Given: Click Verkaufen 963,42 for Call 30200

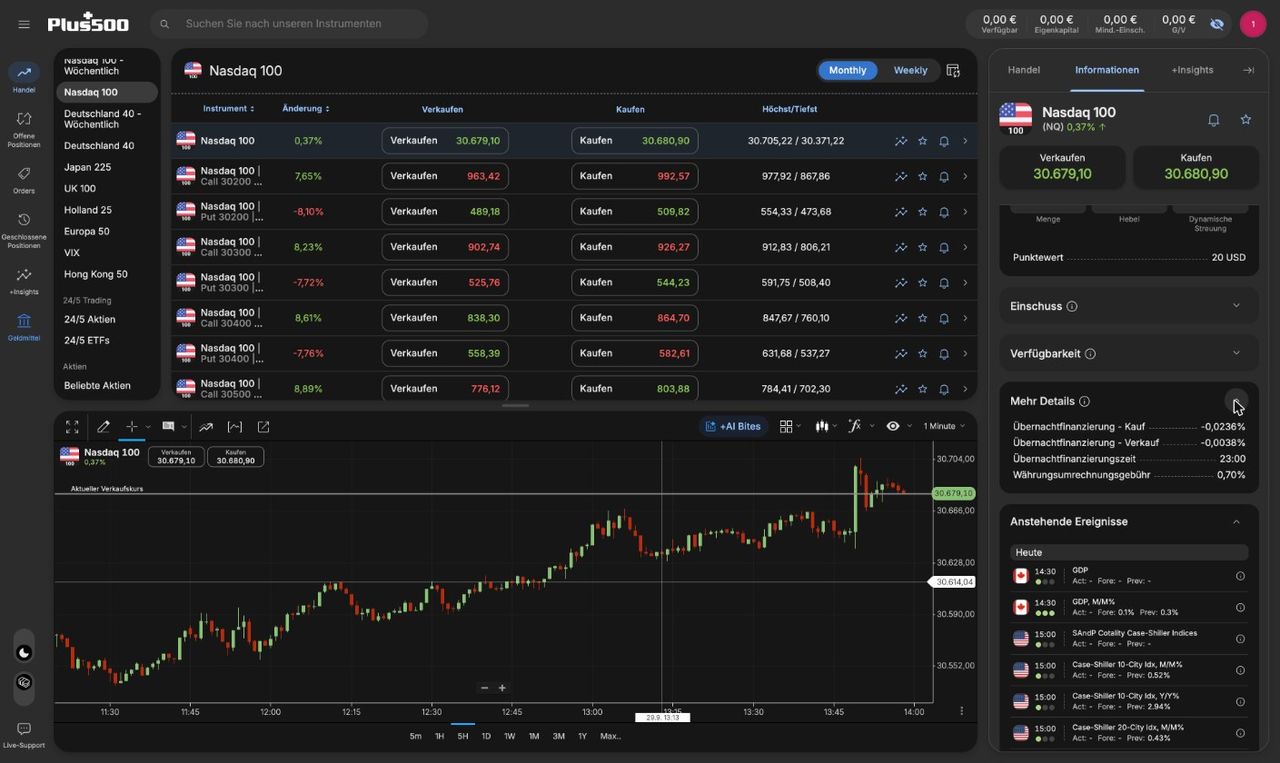Looking at the screenshot, I should [445, 176].
